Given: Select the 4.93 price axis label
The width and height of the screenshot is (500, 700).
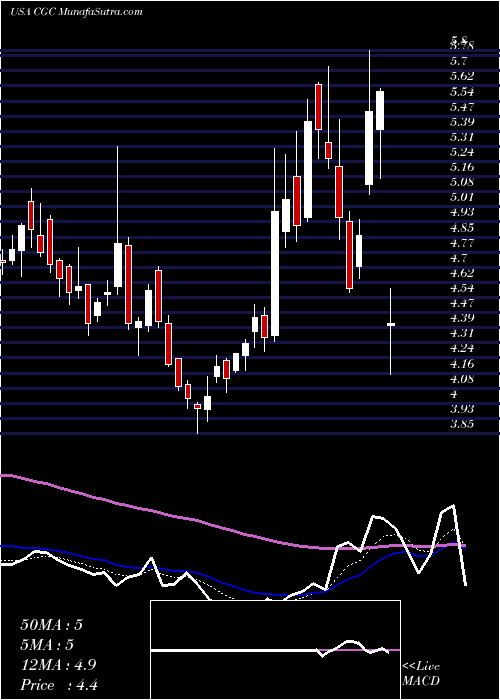Looking at the screenshot, I should [x=462, y=212].
